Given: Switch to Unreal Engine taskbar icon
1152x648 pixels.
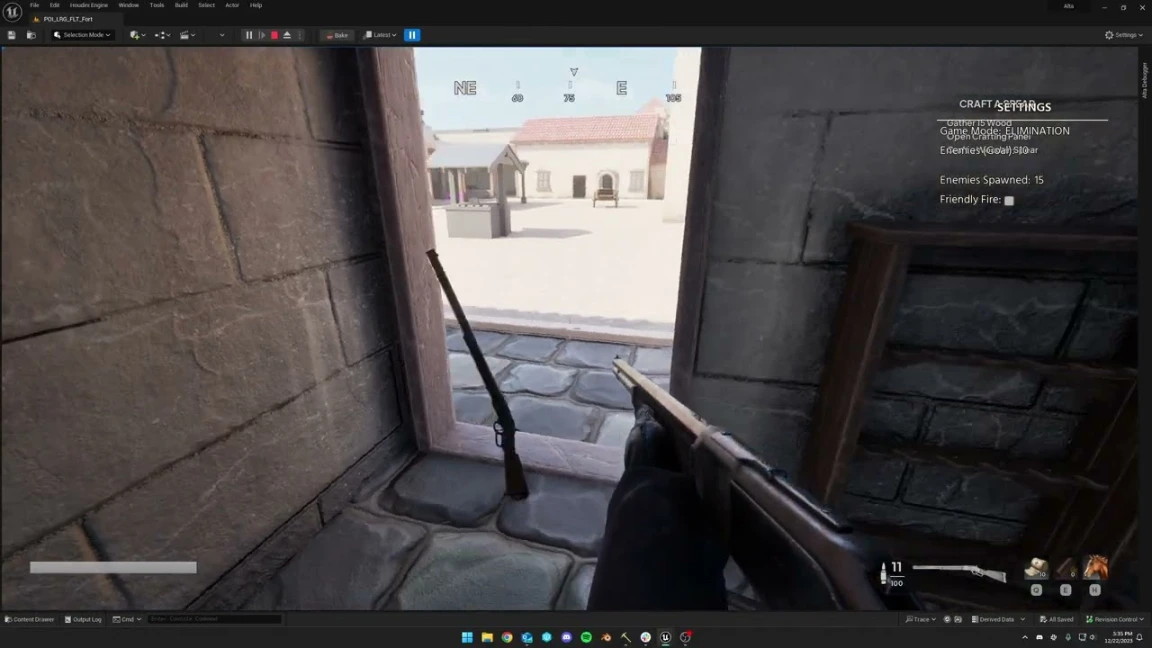Looking at the screenshot, I should [665, 637].
